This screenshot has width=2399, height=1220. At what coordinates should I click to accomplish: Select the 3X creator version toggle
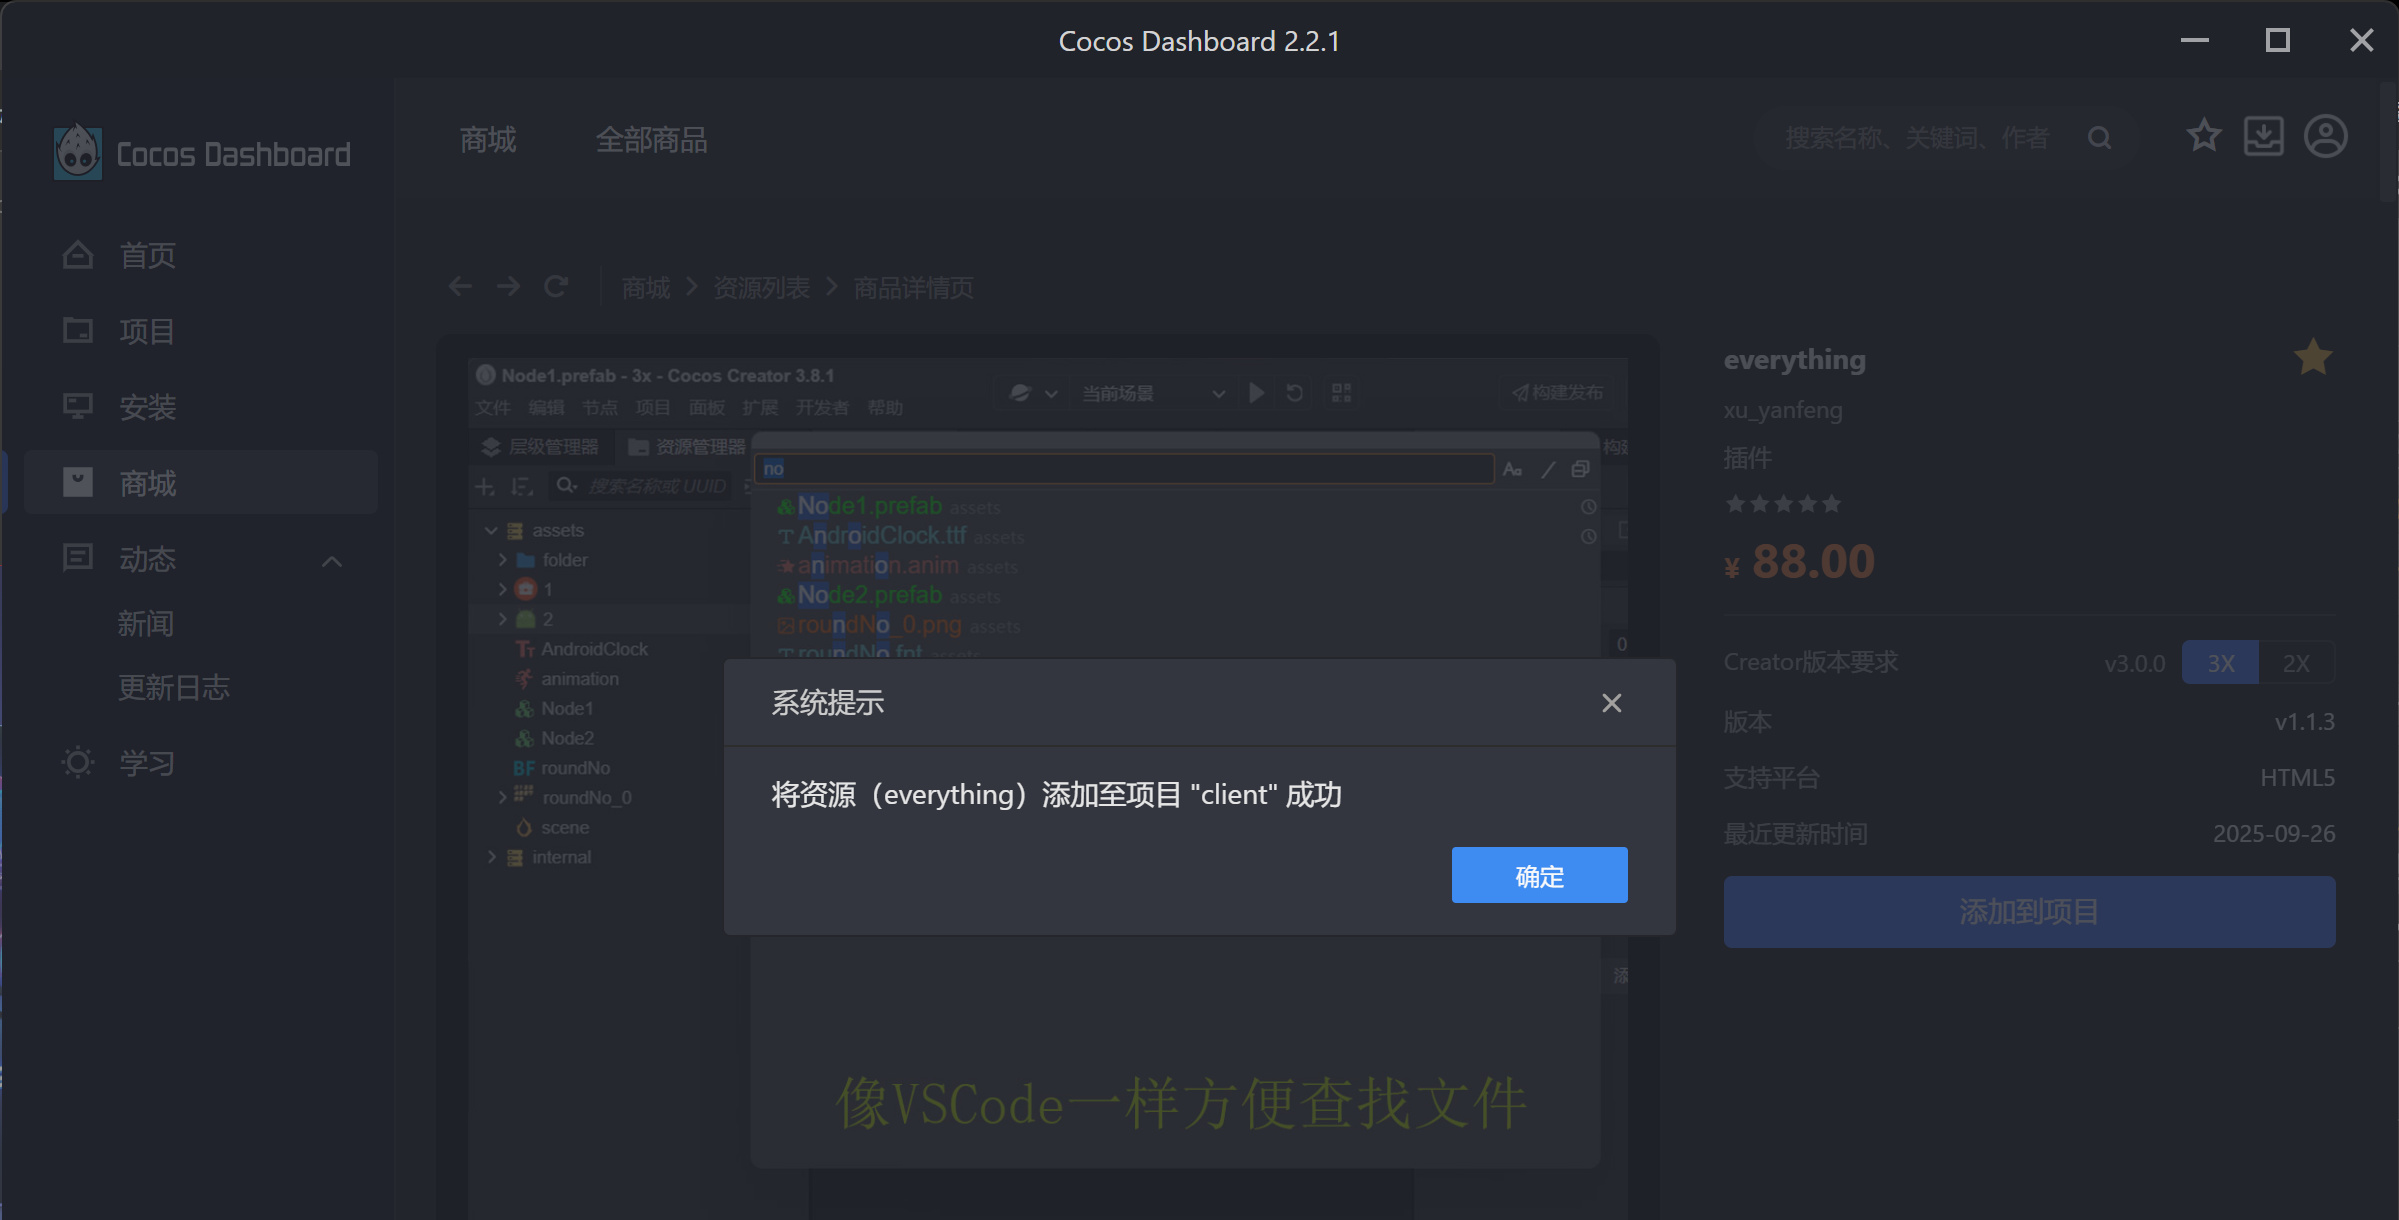click(x=2220, y=663)
